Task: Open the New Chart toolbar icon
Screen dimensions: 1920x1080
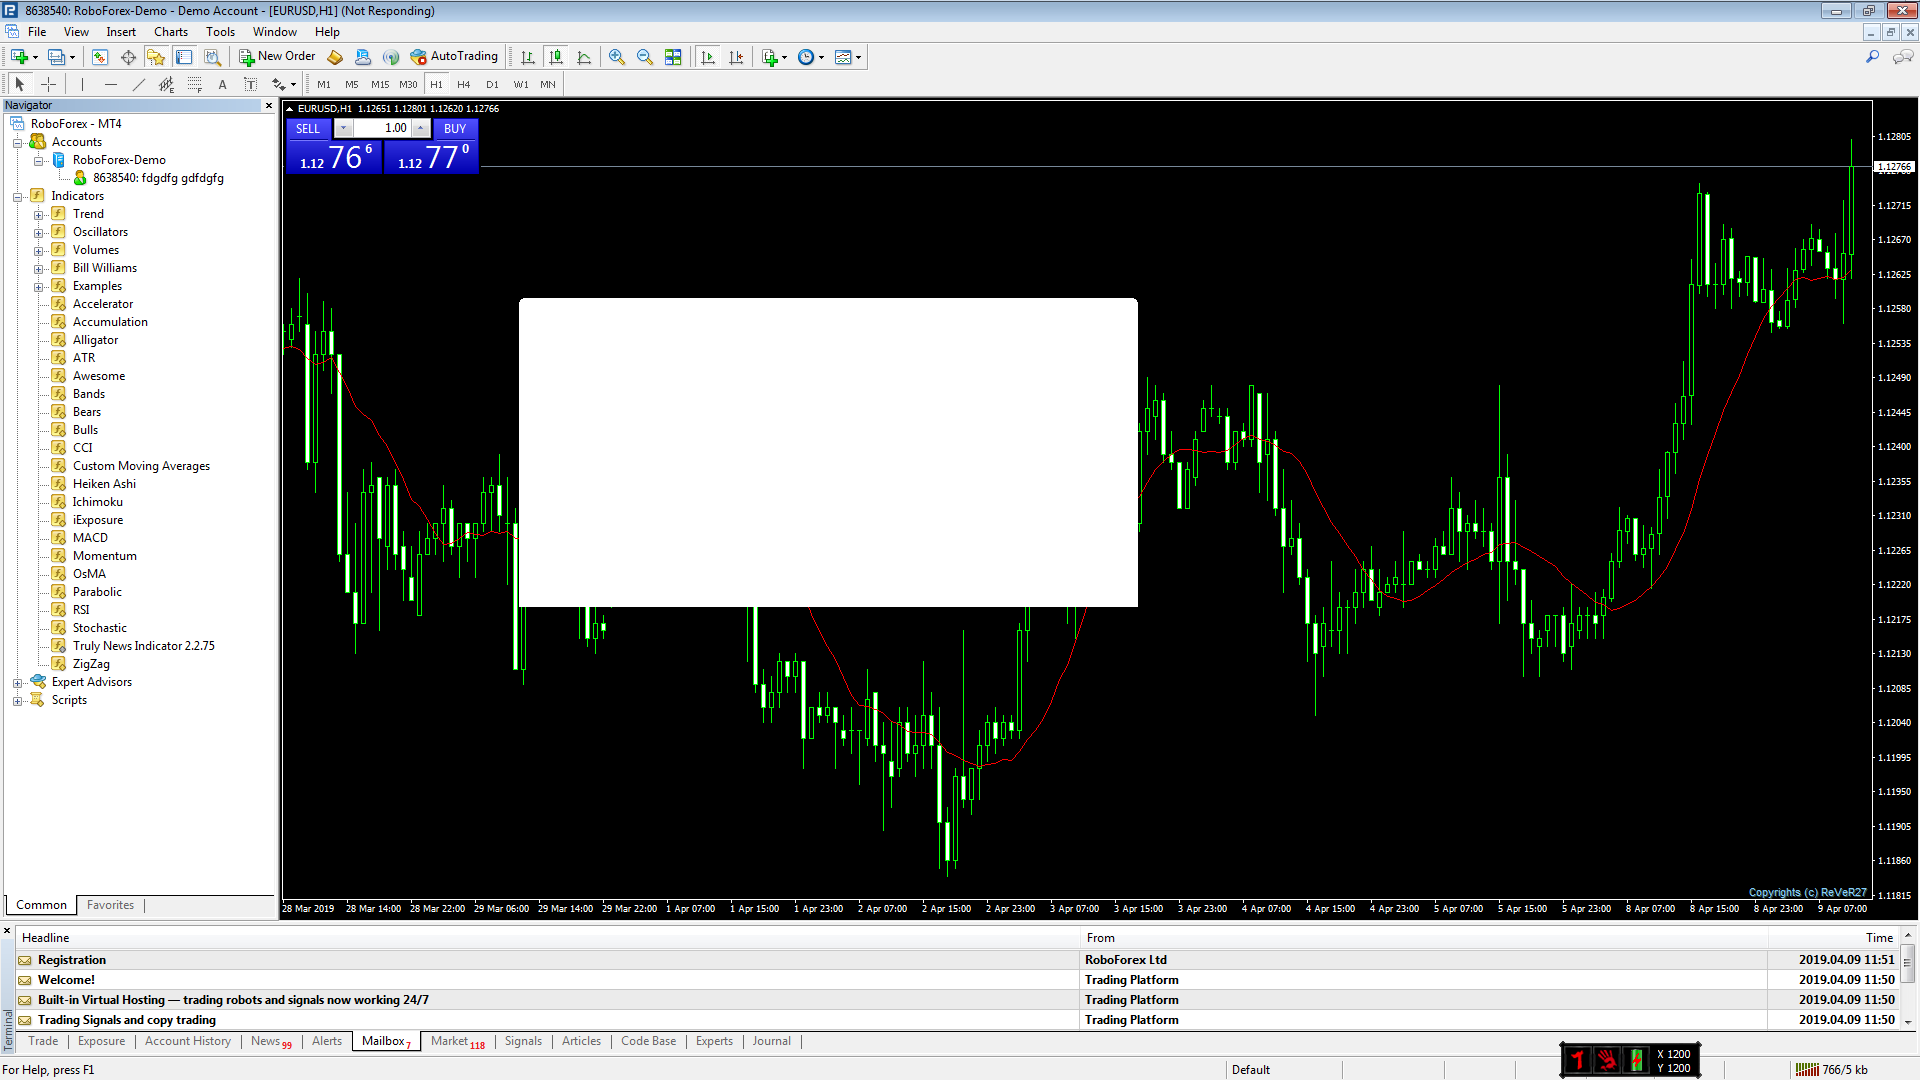Action: point(20,57)
